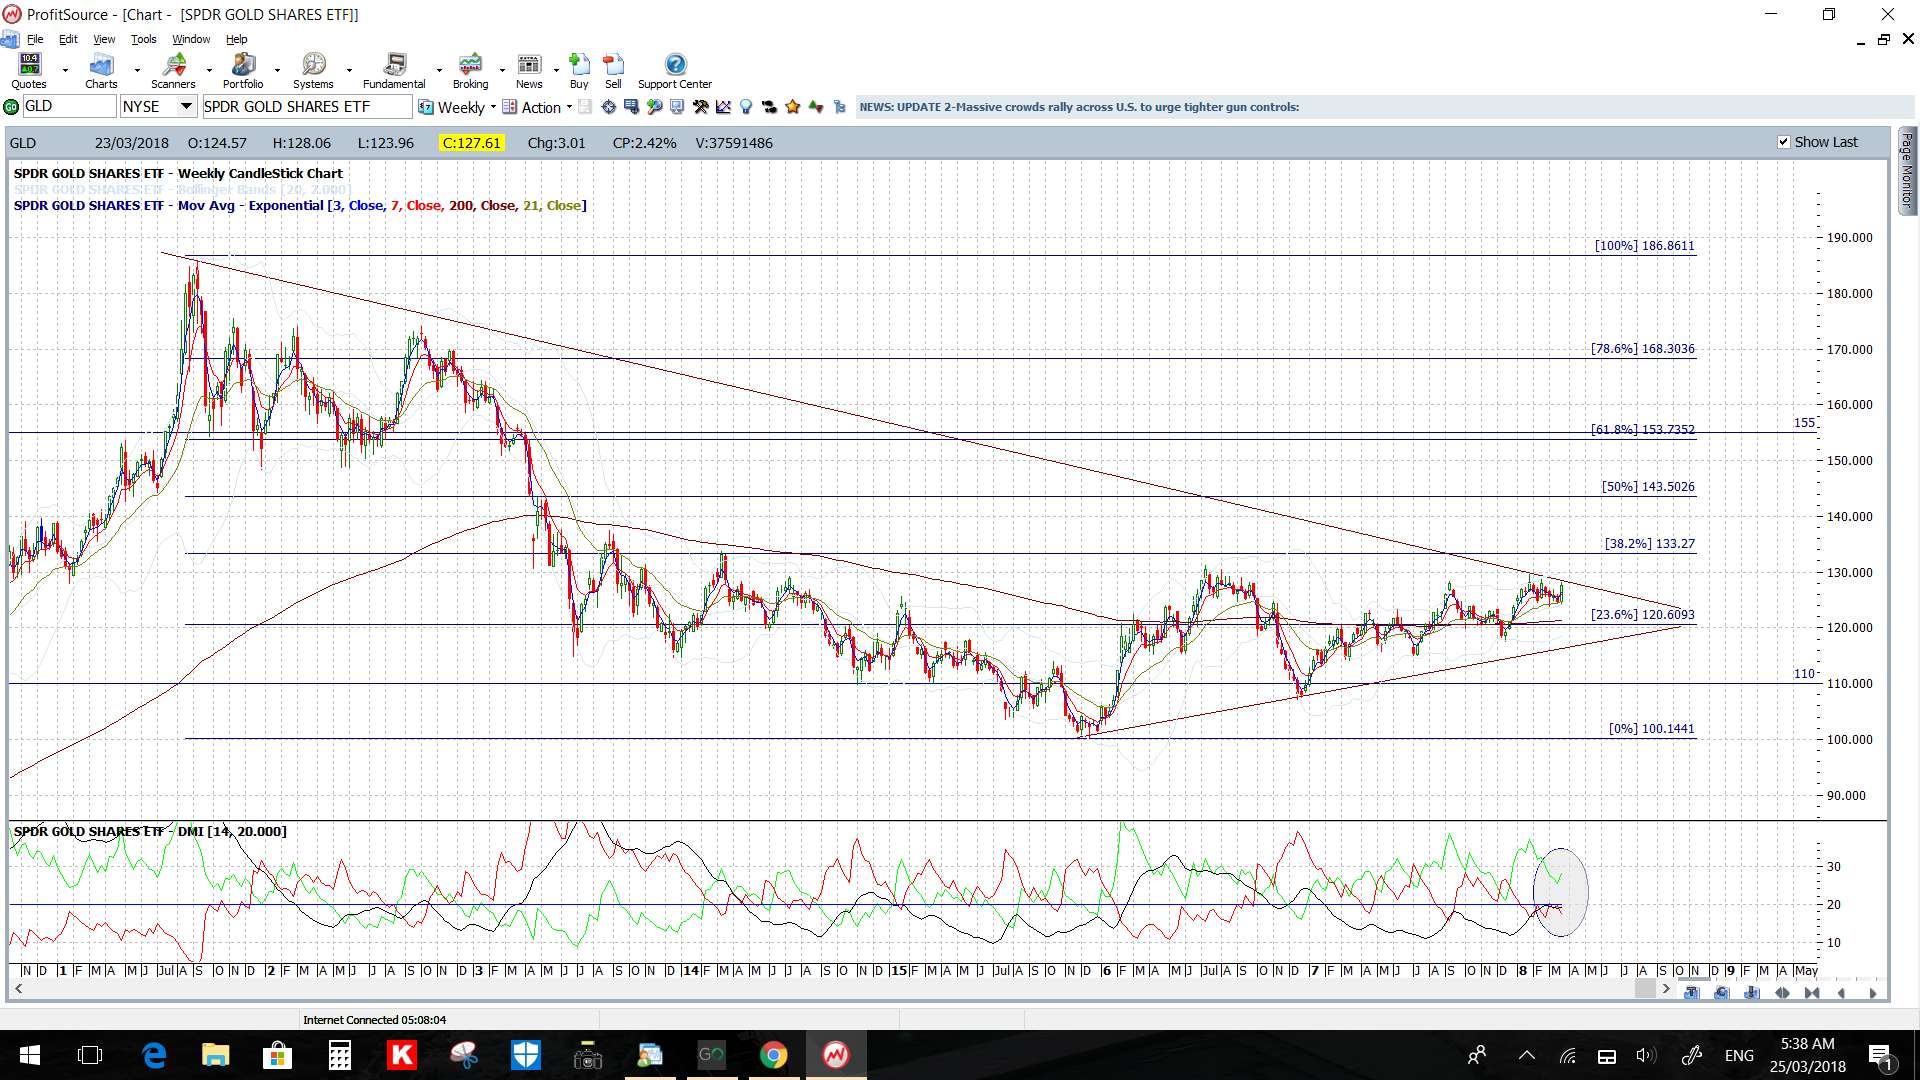The width and height of the screenshot is (1920, 1080).
Task: Click the horizontal scrollbar right arrow
Action: (1666, 989)
